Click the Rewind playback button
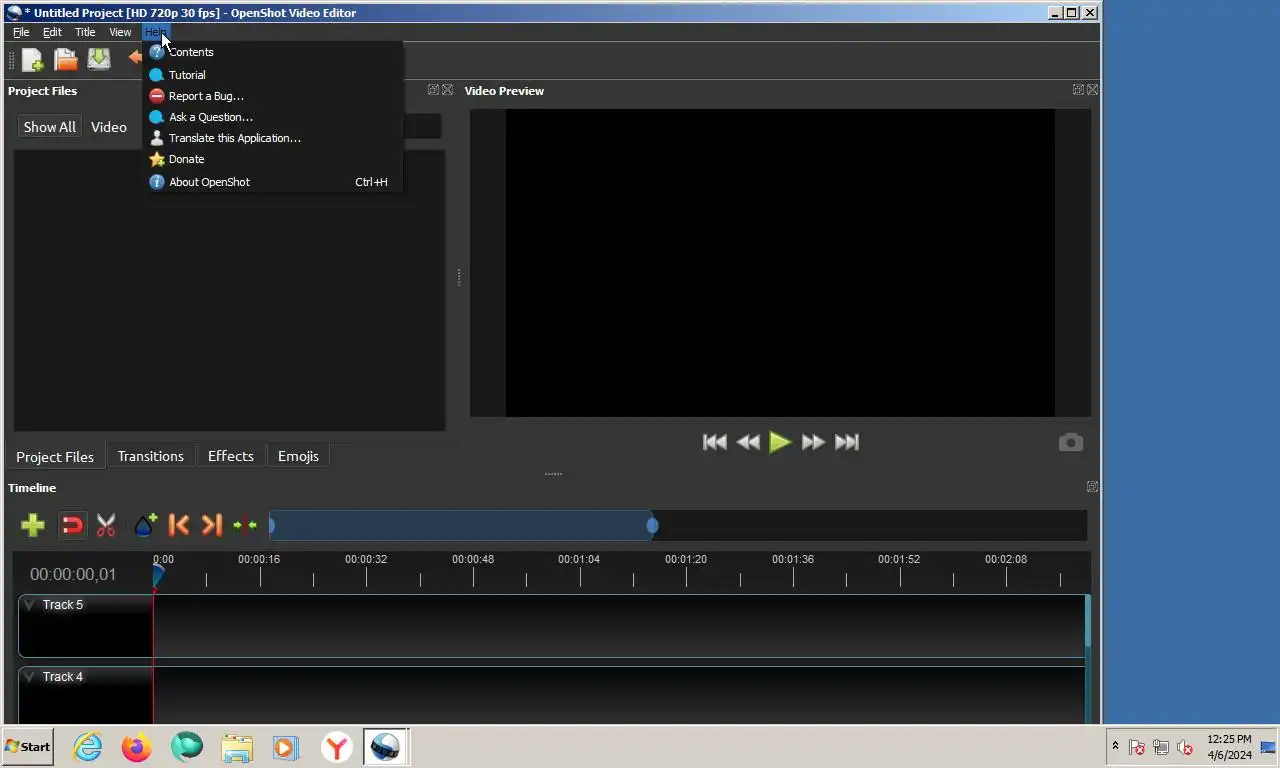 (748, 442)
